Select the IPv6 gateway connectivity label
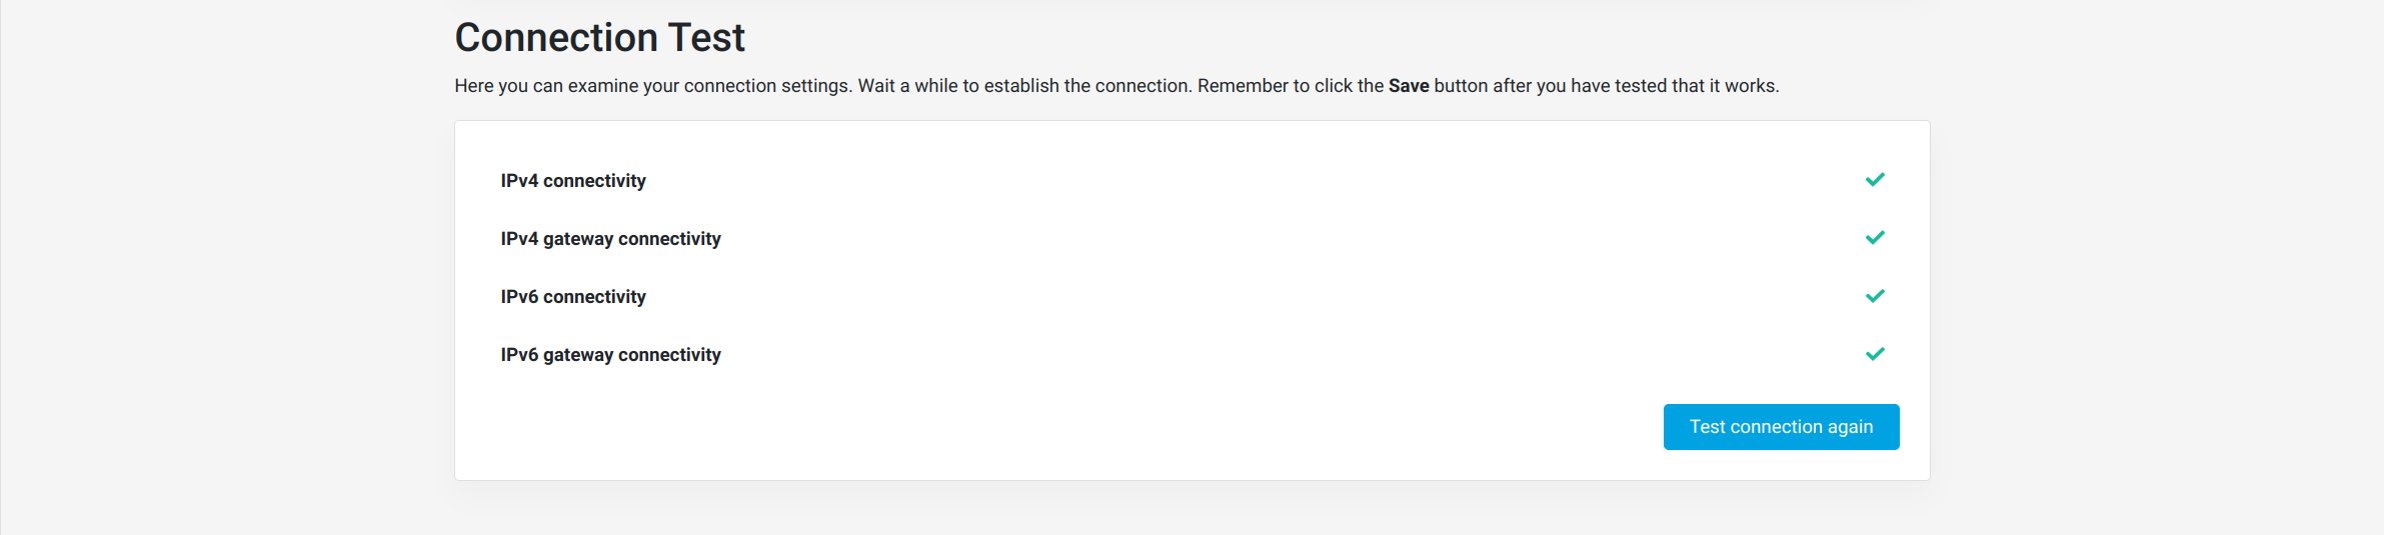Screen dimensions: 2384x535 (x=611, y=355)
